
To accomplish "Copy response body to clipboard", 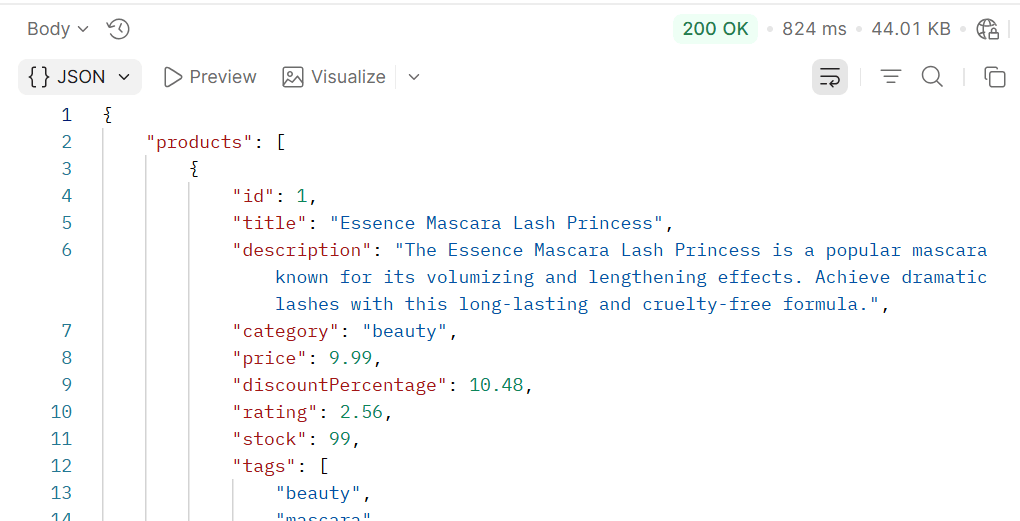I will coord(995,77).
